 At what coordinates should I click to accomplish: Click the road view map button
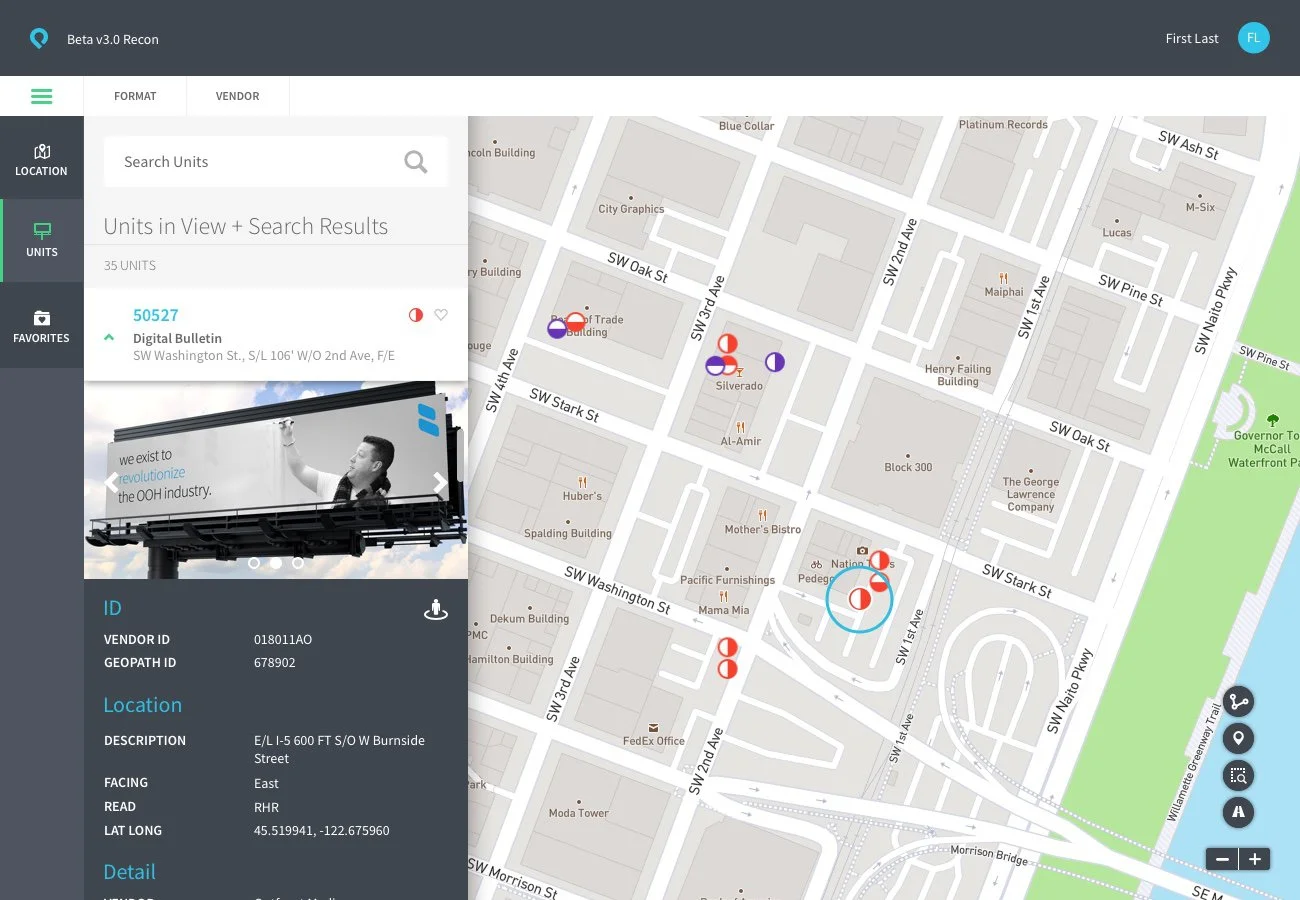[x=1239, y=812]
